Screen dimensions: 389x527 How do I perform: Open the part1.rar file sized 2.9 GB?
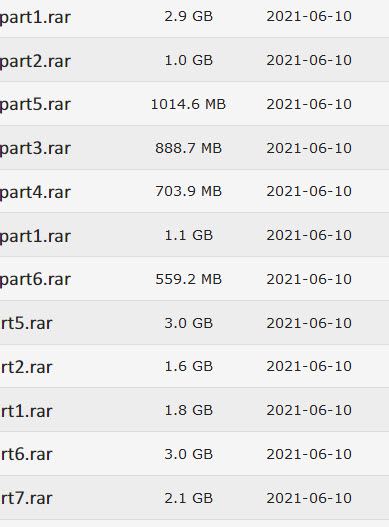[35, 17]
